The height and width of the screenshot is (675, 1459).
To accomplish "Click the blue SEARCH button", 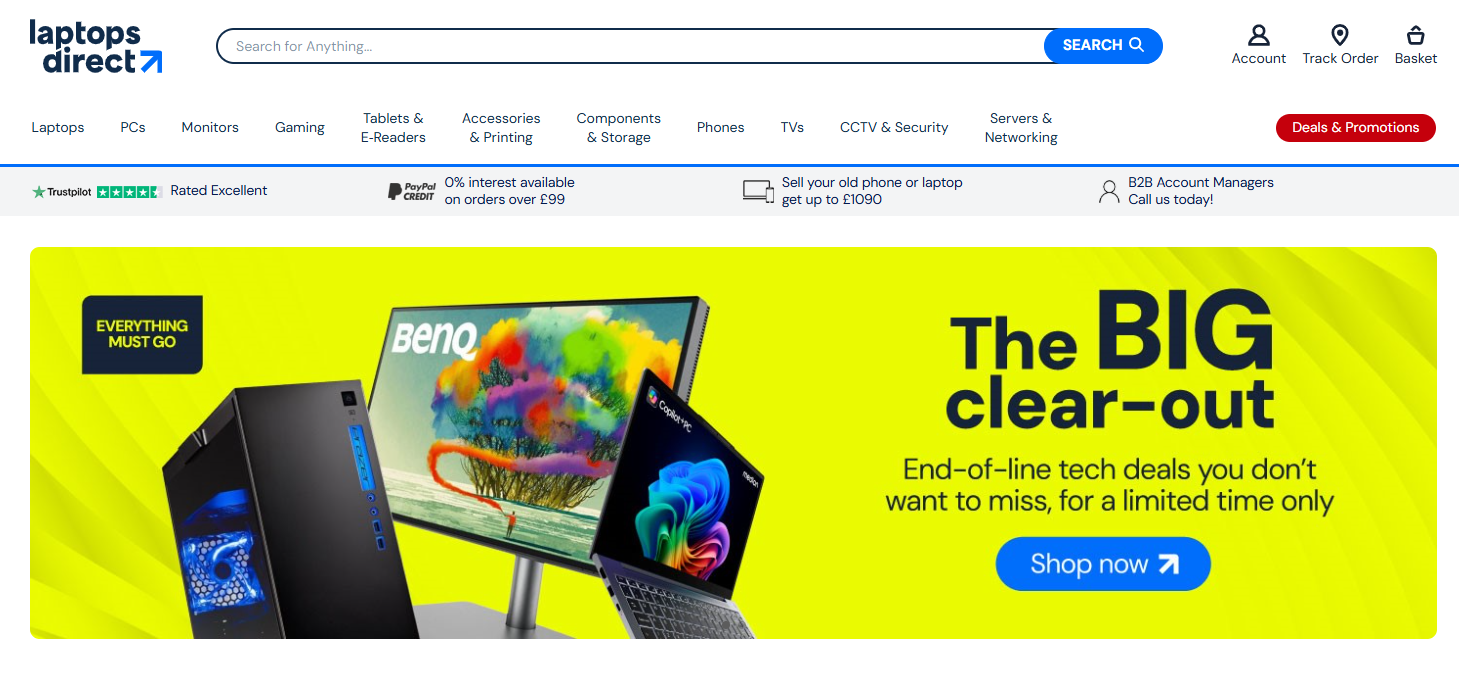I will point(1103,46).
